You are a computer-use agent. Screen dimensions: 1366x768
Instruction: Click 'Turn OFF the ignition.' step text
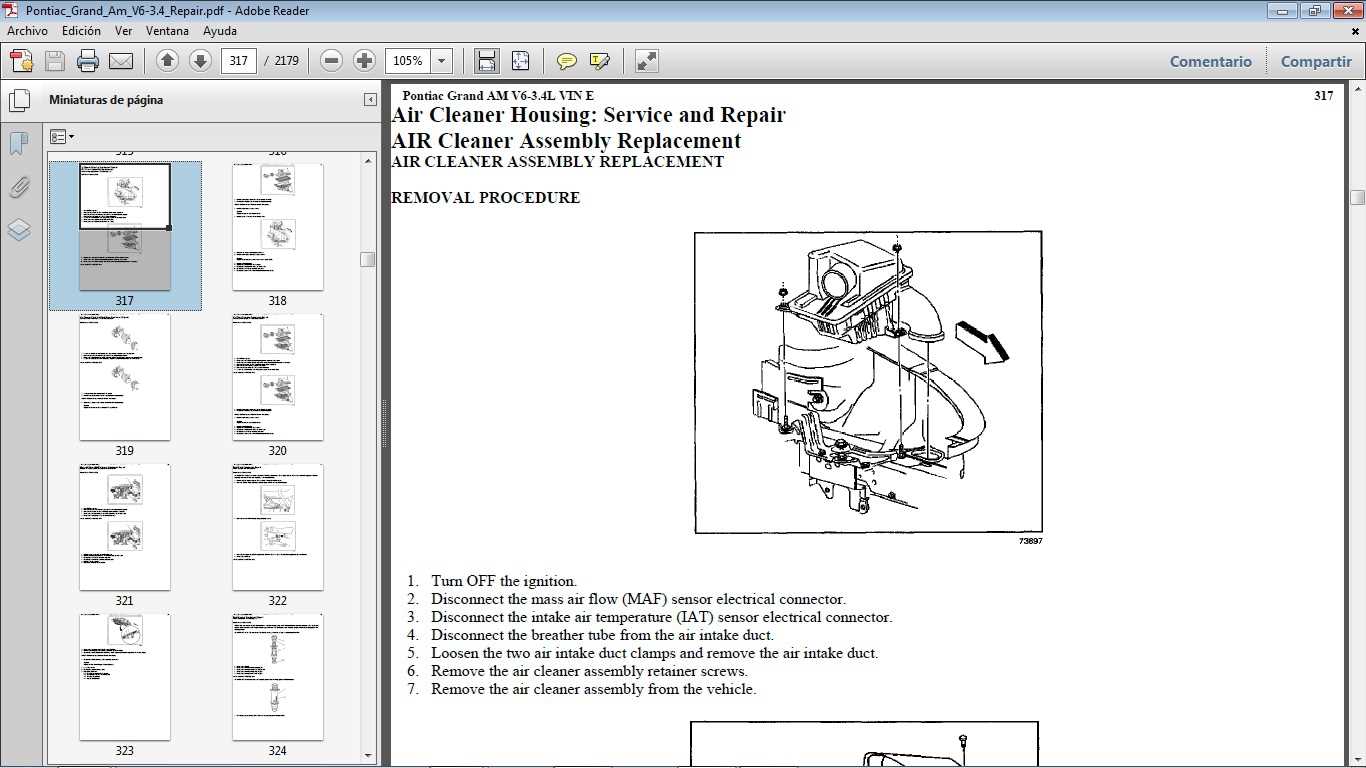click(x=504, y=581)
